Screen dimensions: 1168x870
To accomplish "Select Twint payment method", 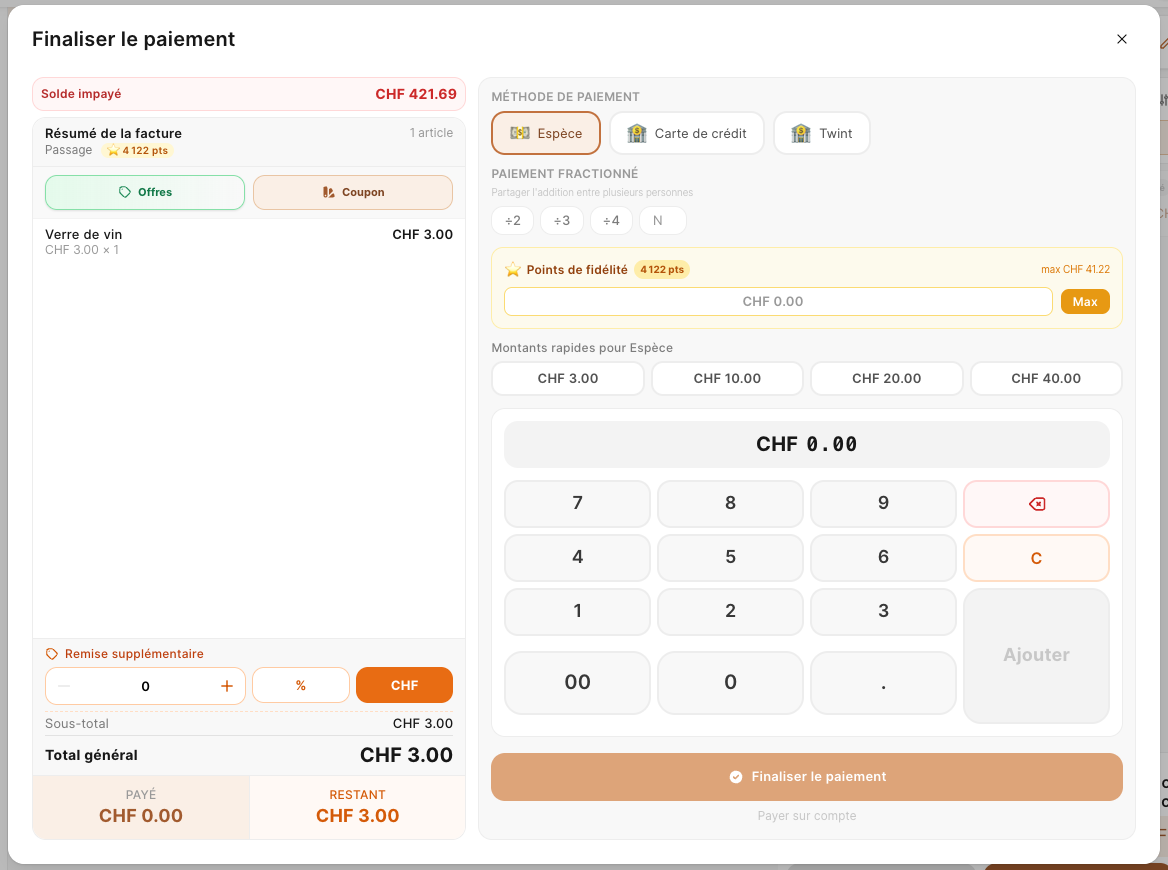I will pyautogui.click(x=822, y=133).
